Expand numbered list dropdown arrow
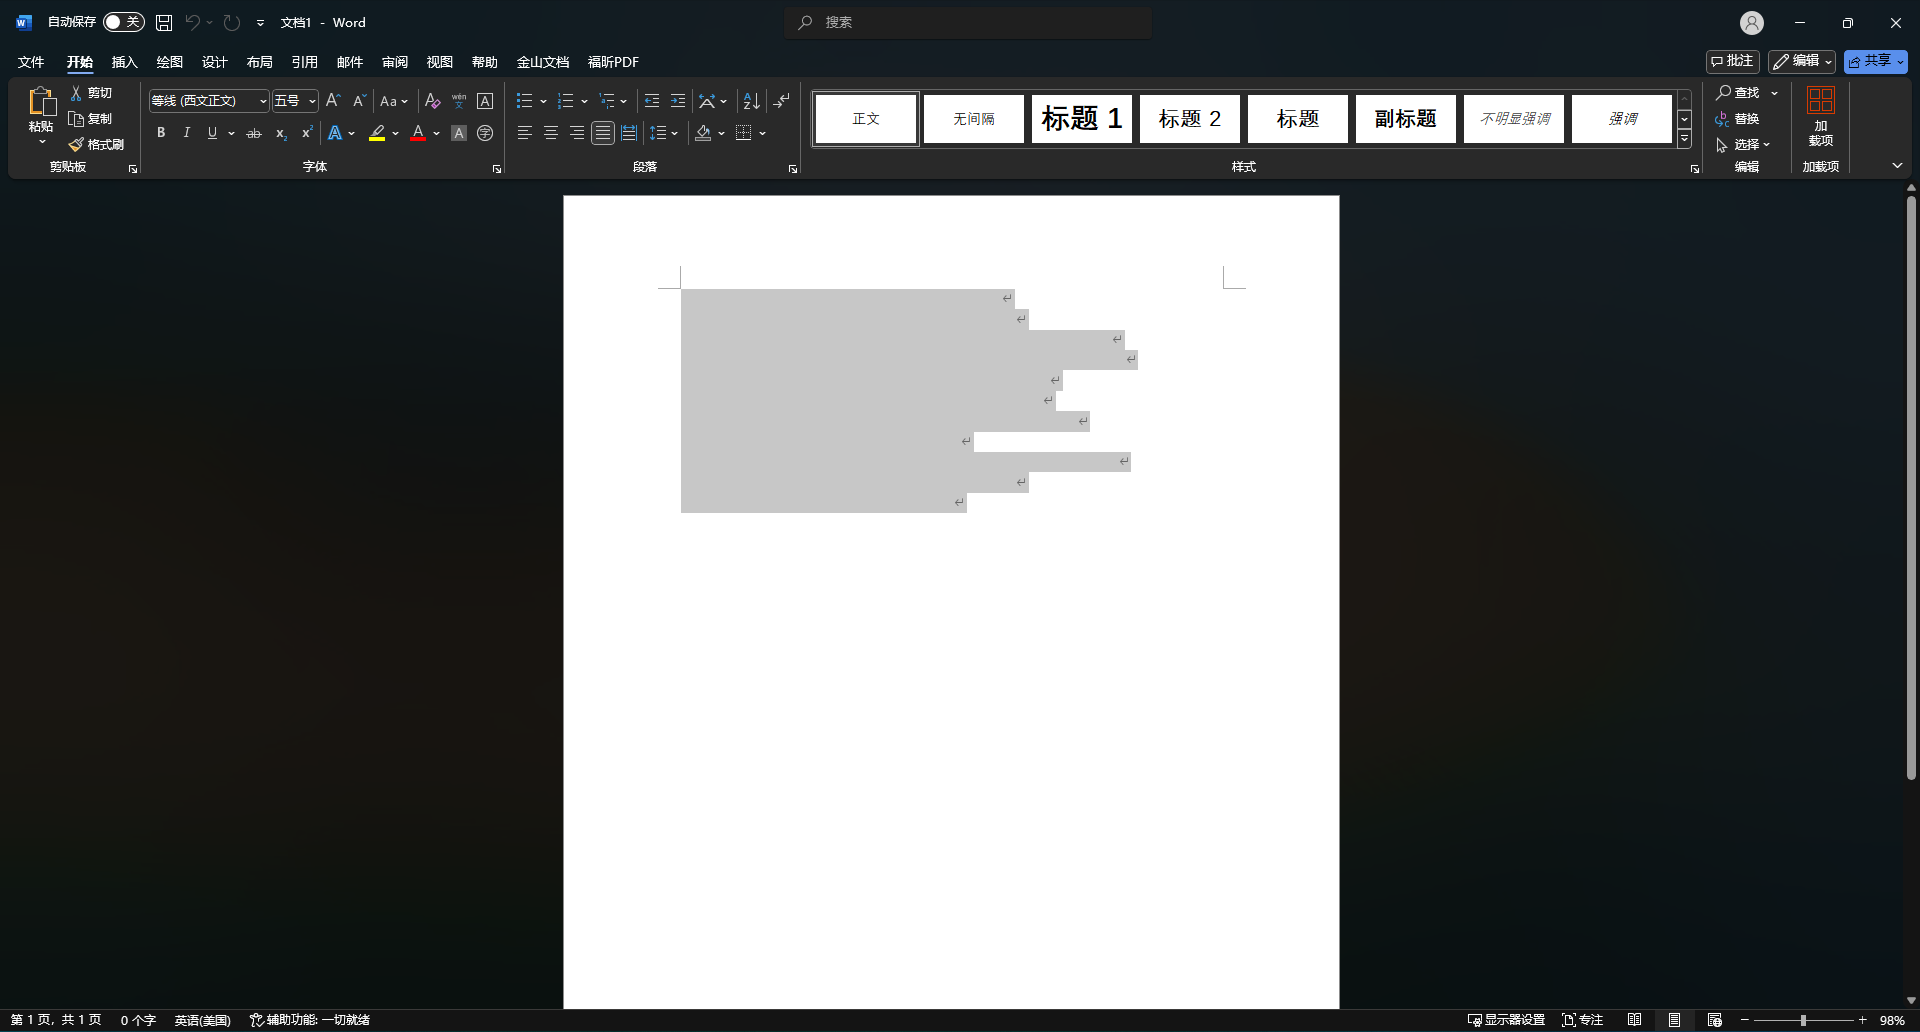1920x1032 pixels. point(584,101)
